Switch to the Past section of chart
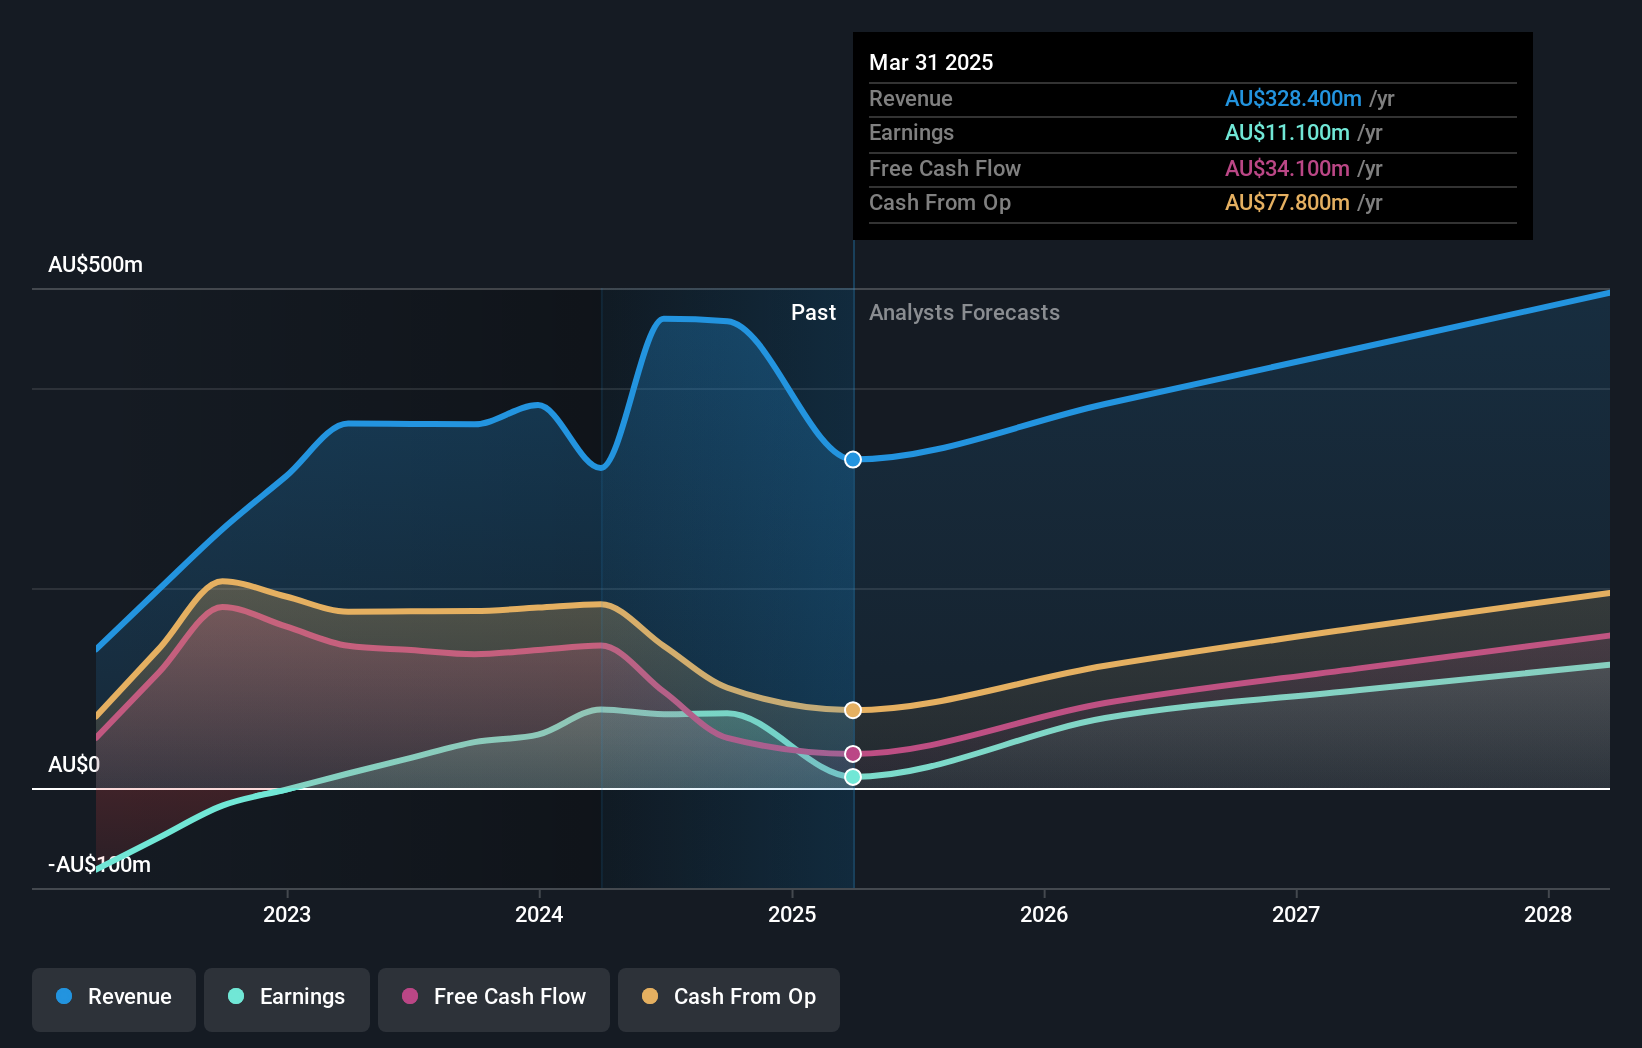Image resolution: width=1642 pixels, height=1048 pixels. click(813, 312)
